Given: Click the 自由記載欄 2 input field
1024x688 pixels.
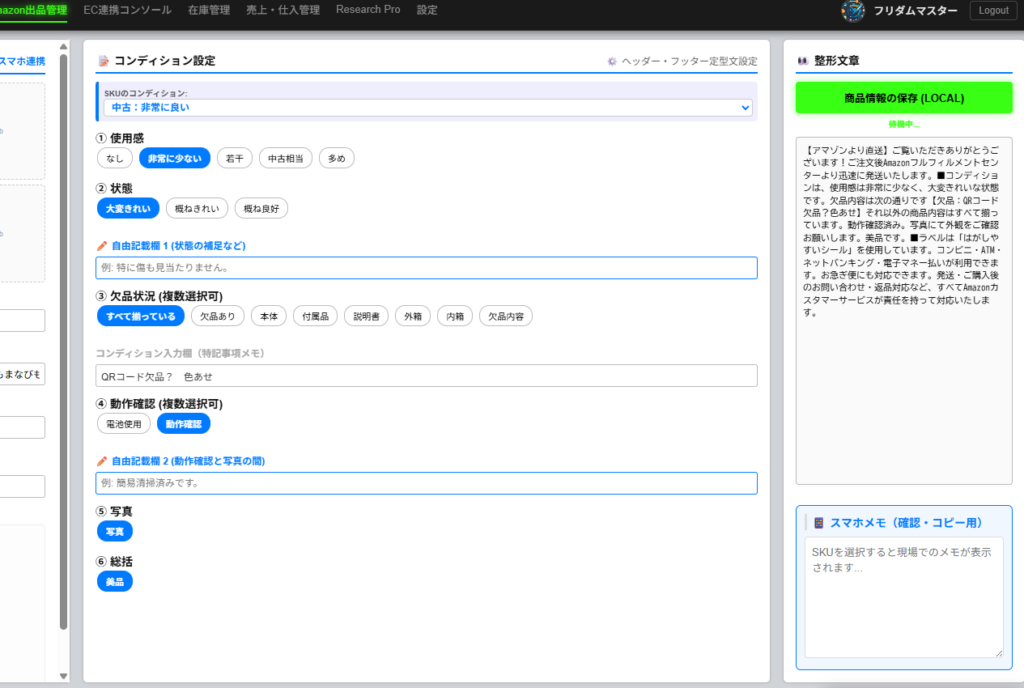Looking at the screenshot, I should (426, 483).
